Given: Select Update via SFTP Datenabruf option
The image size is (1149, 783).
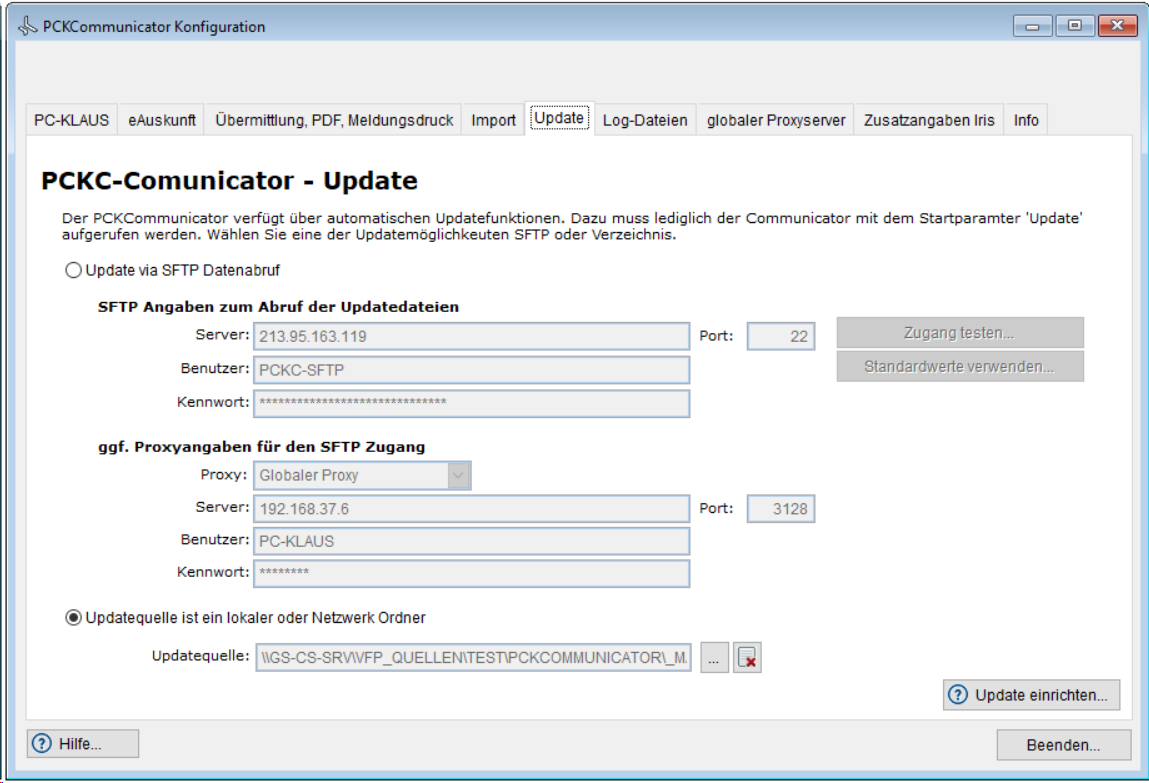Looking at the screenshot, I should tap(72, 269).
